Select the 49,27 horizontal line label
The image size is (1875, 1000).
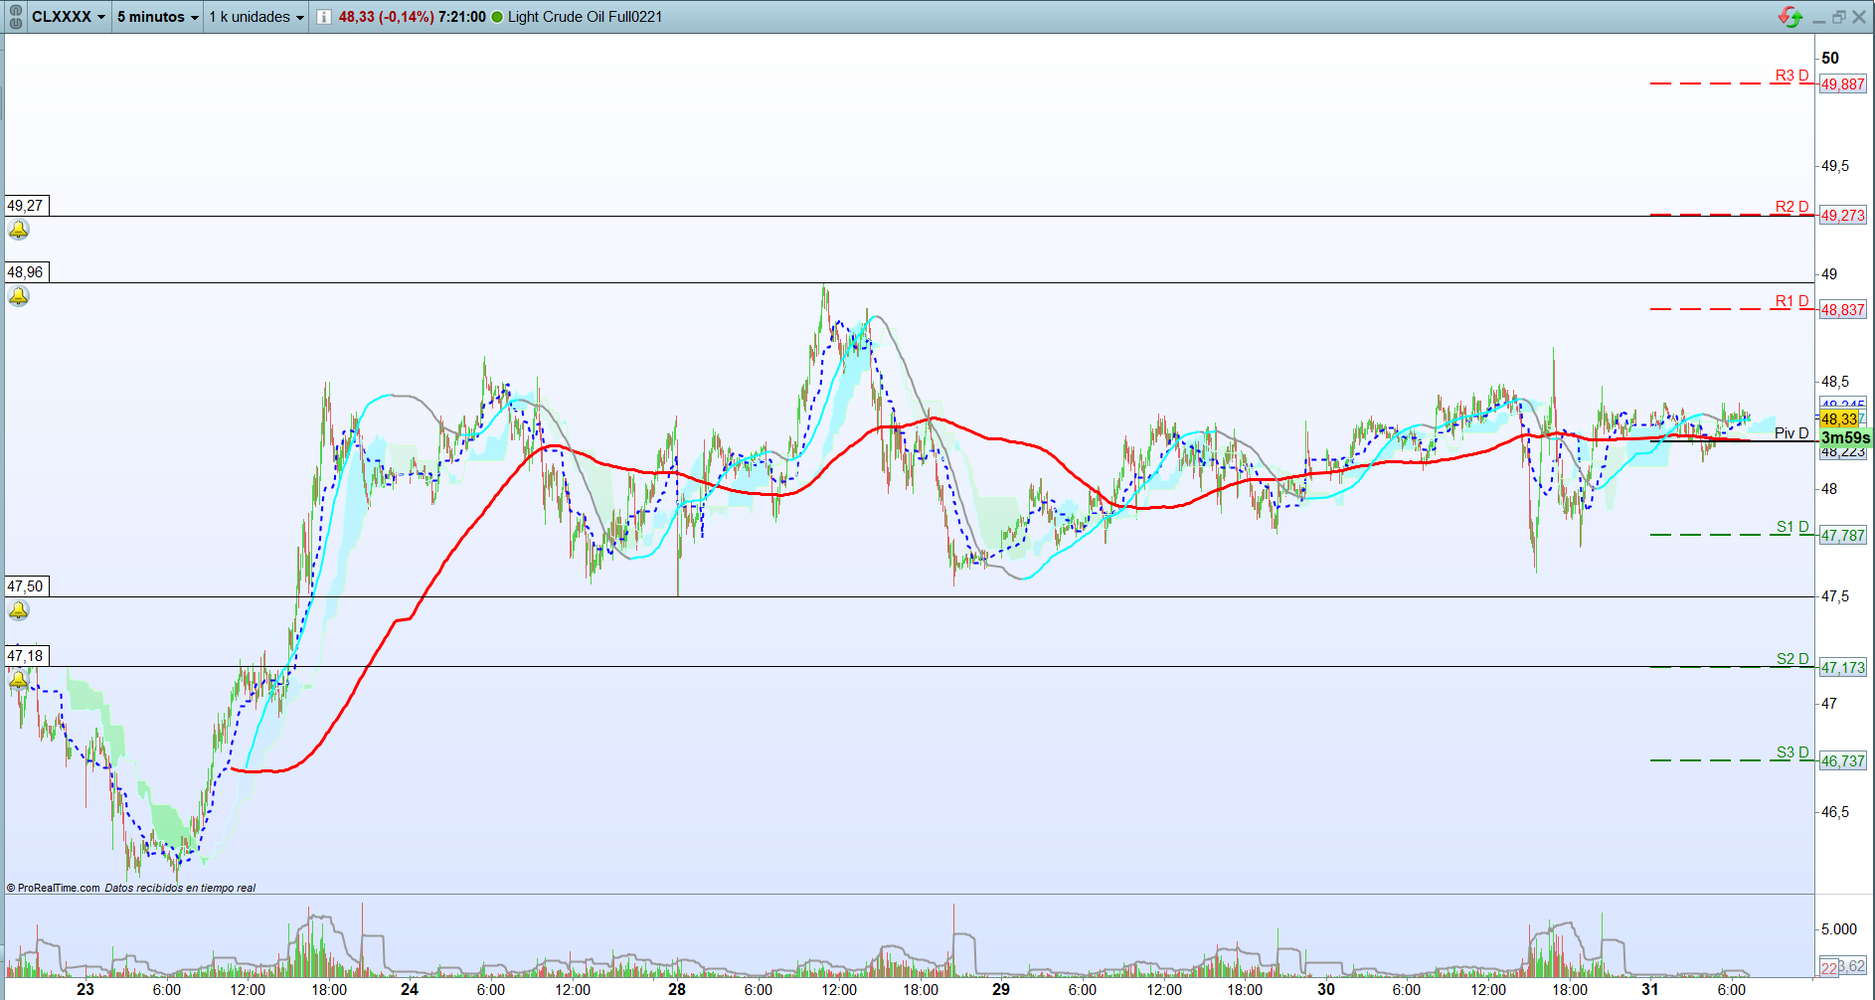coord(26,206)
